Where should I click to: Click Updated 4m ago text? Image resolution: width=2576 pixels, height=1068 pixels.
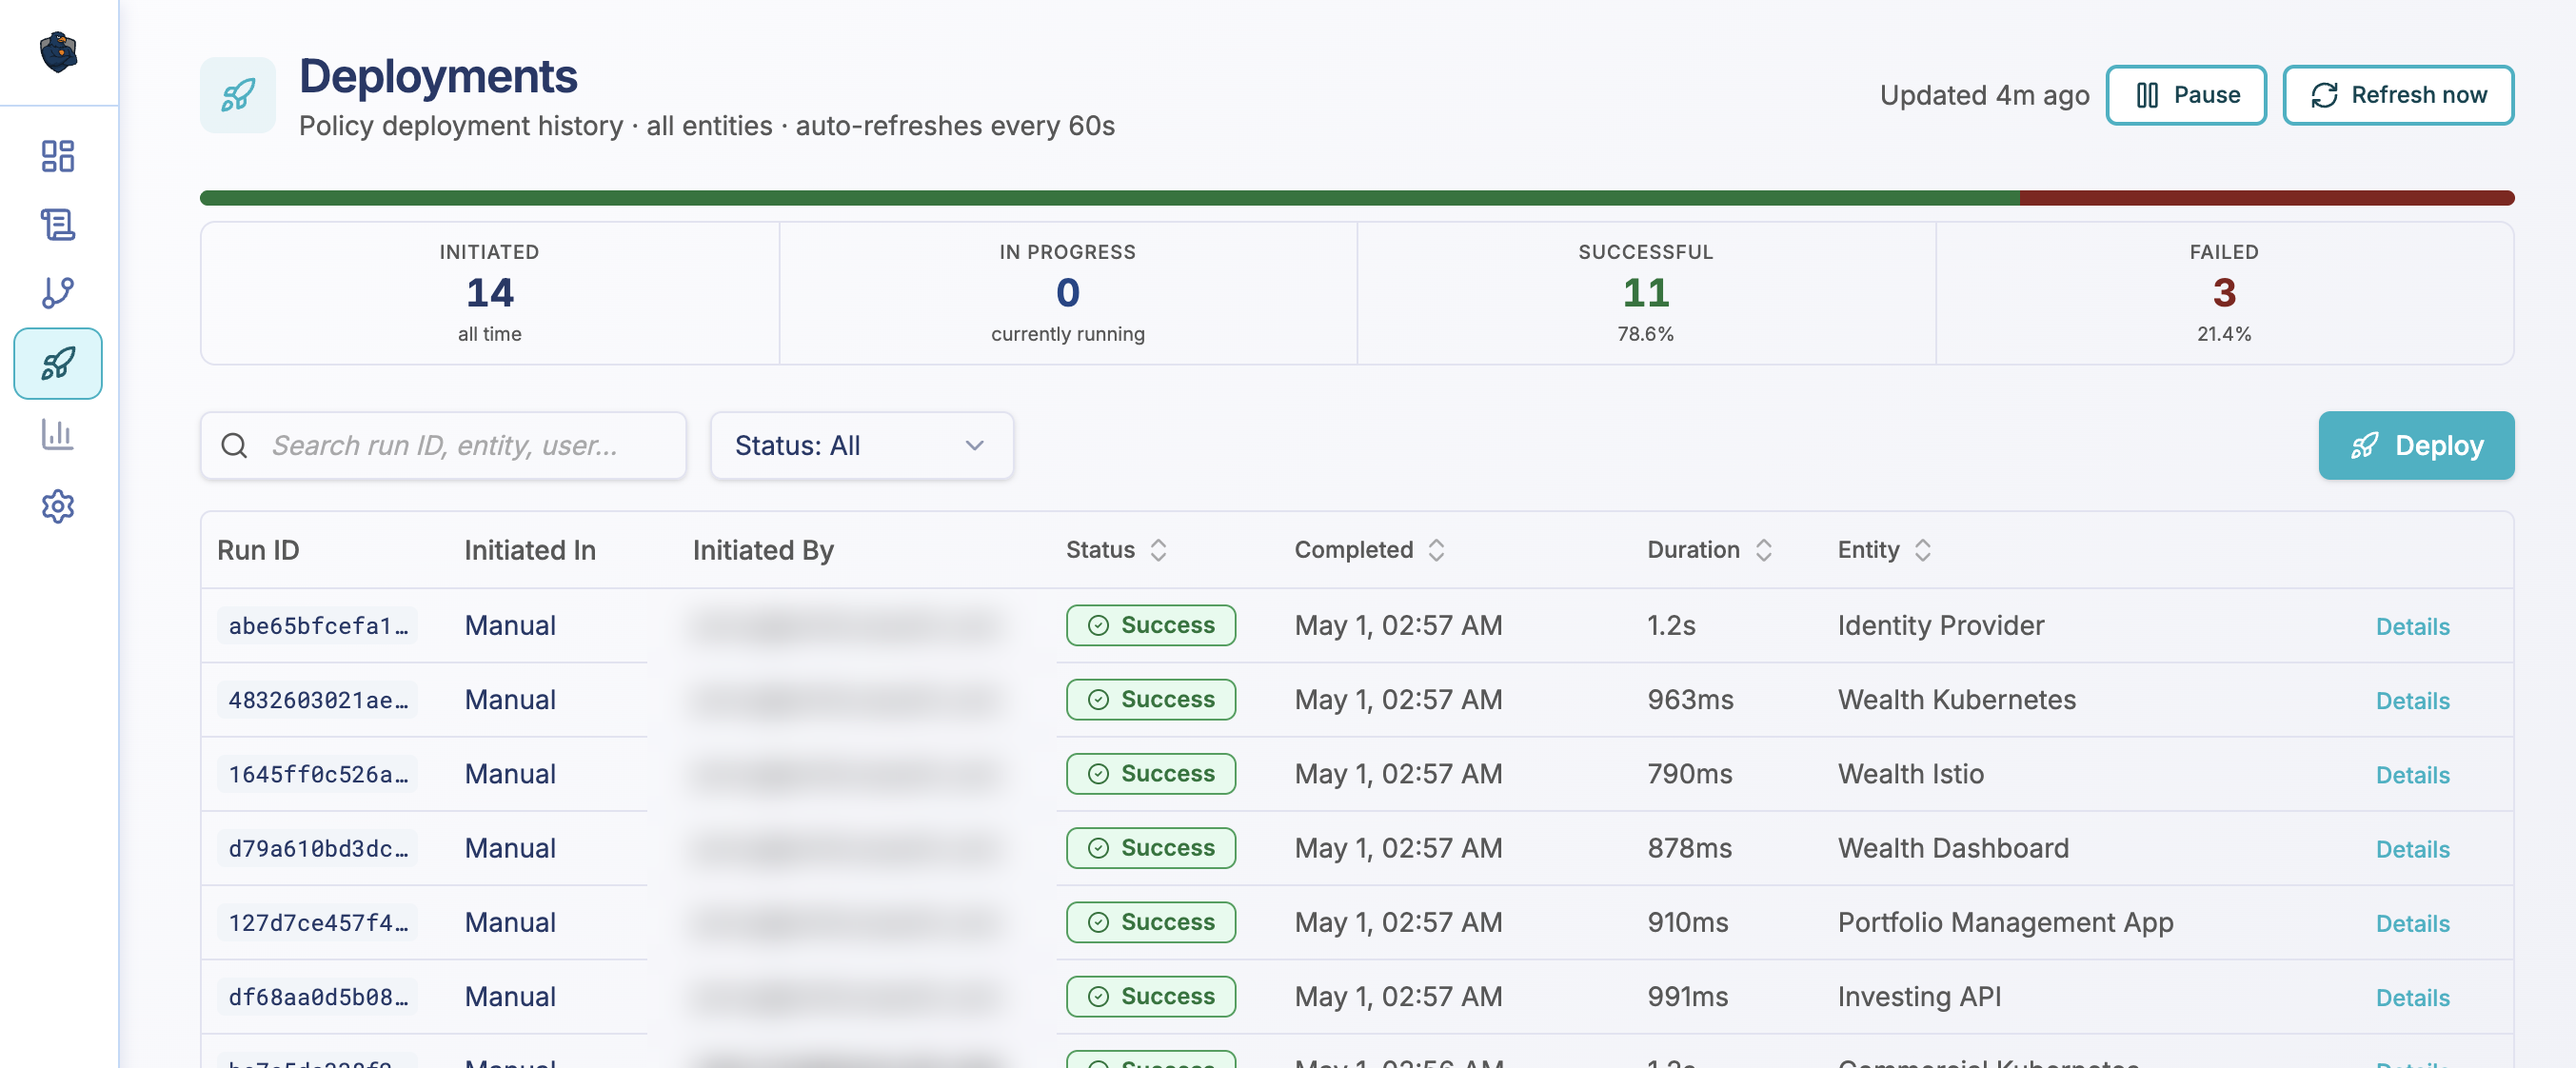1984,95
